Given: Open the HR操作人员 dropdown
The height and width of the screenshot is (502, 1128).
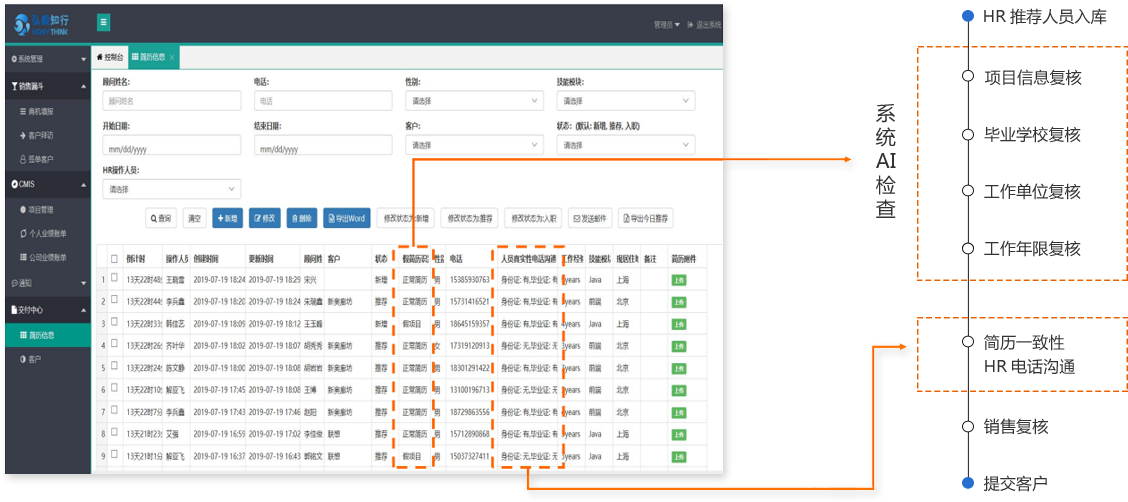Looking at the screenshot, I should point(172,189).
